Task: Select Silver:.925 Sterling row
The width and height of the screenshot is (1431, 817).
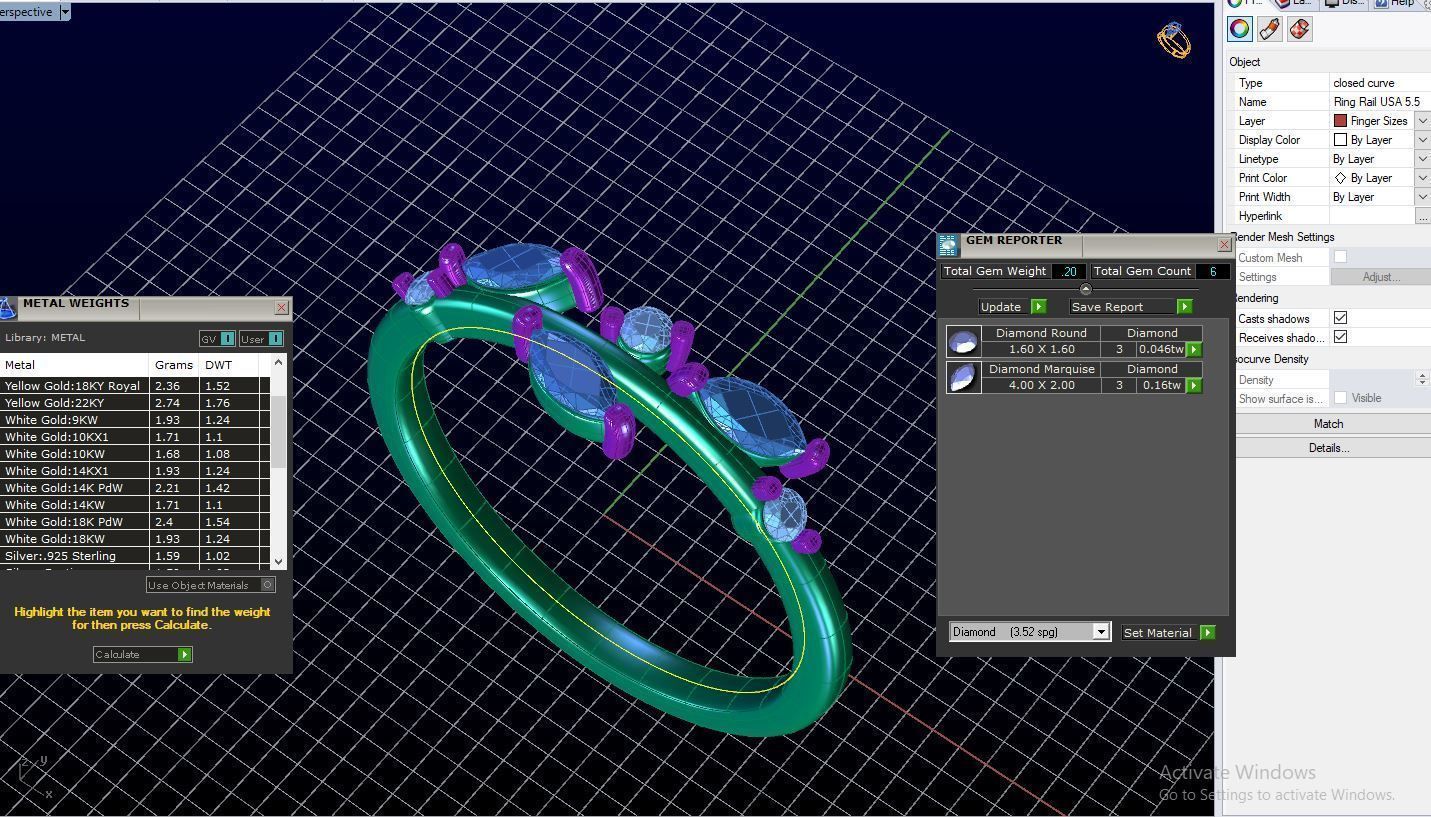Action: (x=135, y=556)
